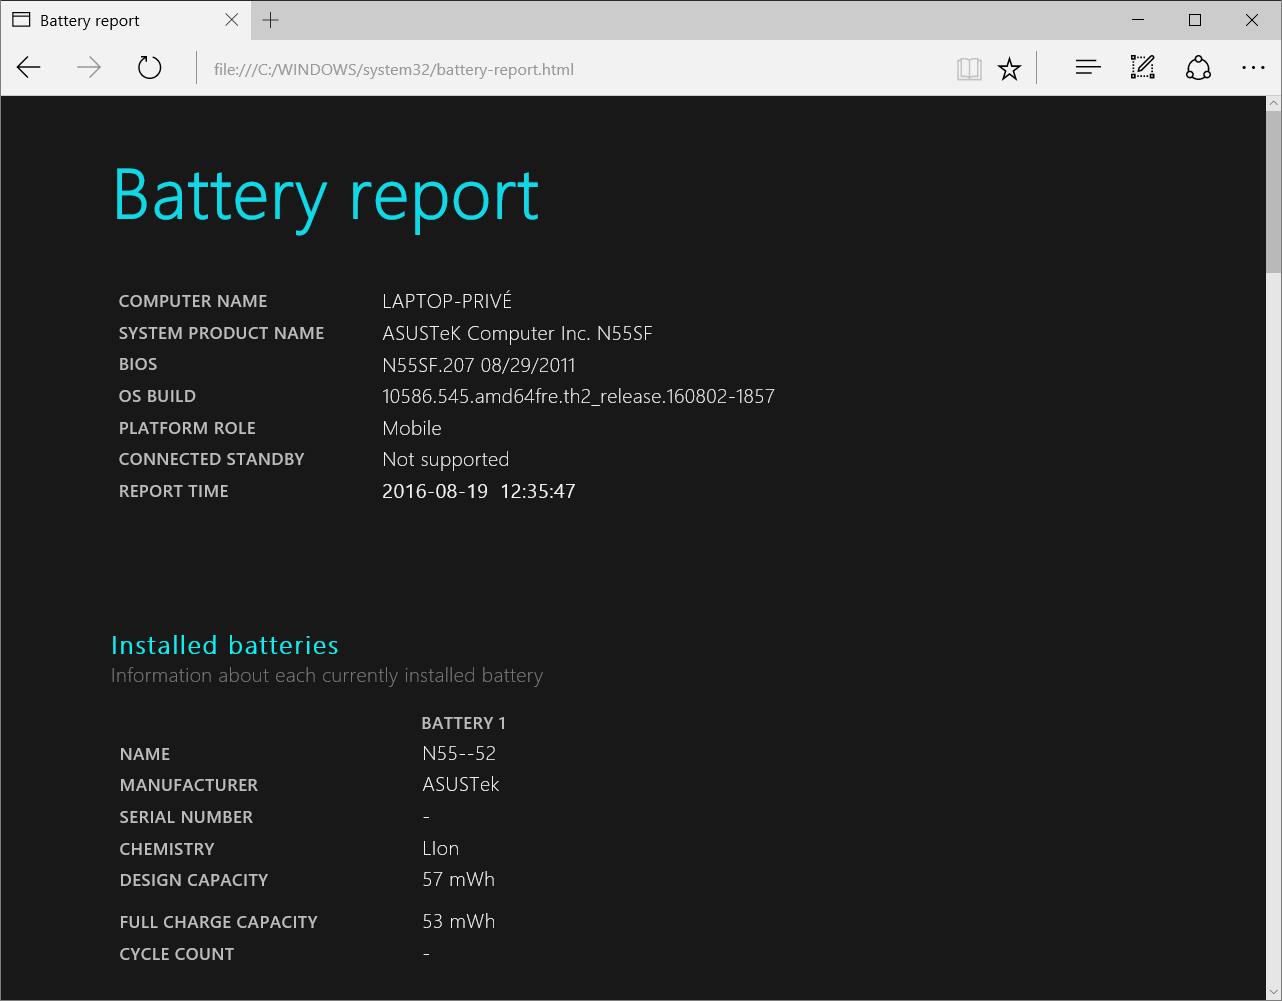Image resolution: width=1282 pixels, height=1001 pixels.
Task: Go back to the previous page
Action: tap(29, 68)
